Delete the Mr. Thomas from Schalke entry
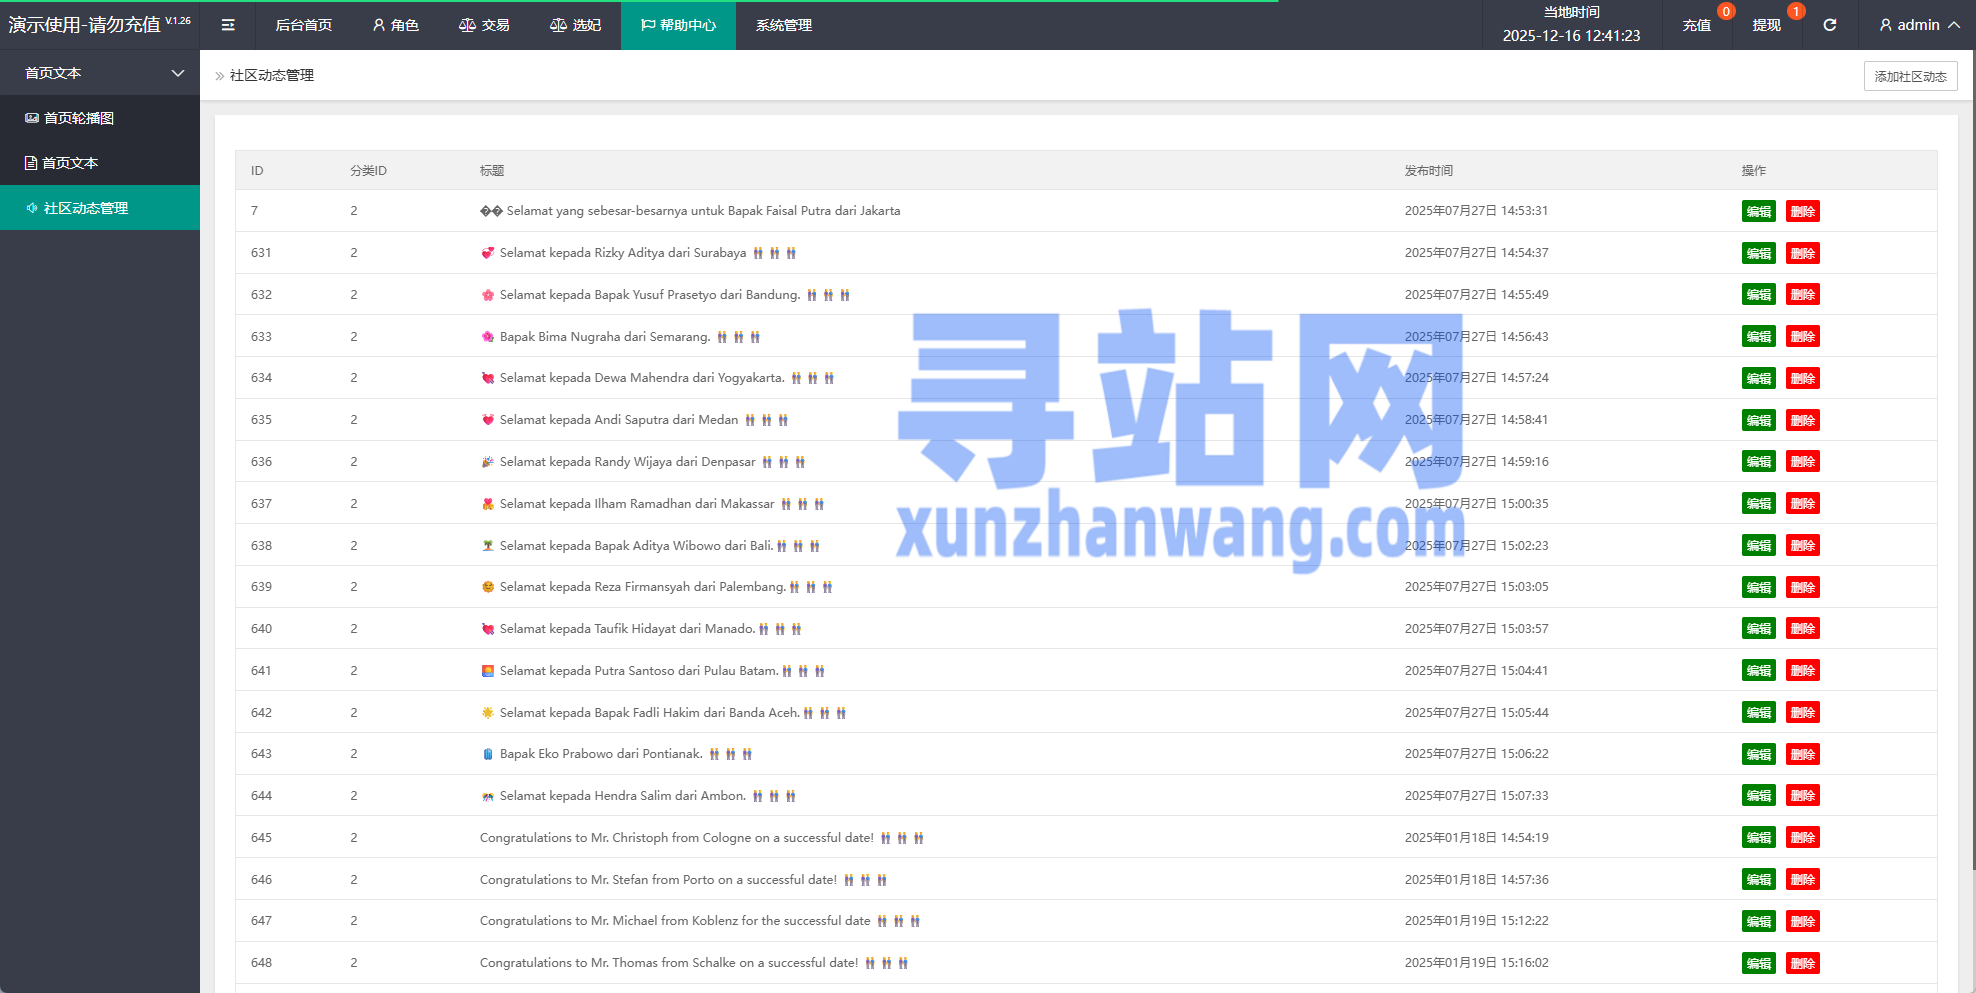 [1802, 964]
